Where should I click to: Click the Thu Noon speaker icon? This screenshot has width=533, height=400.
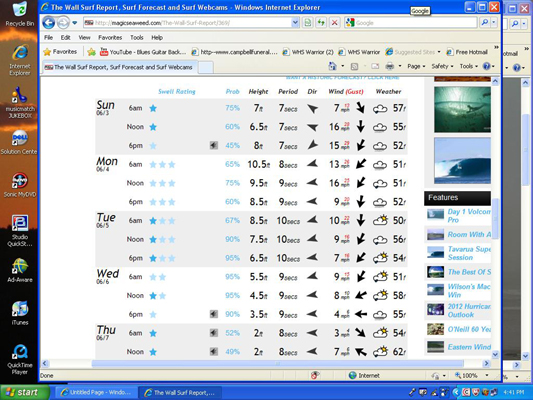(213, 351)
